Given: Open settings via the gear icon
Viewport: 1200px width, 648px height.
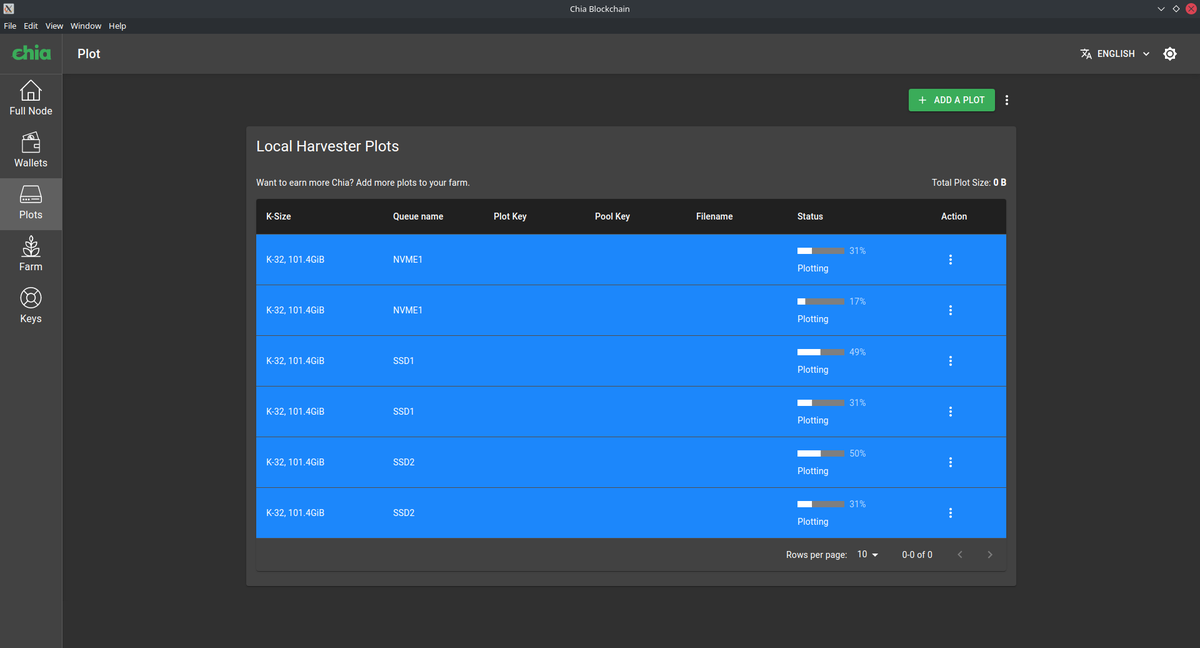Looking at the screenshot, I should click(1170, 54).
